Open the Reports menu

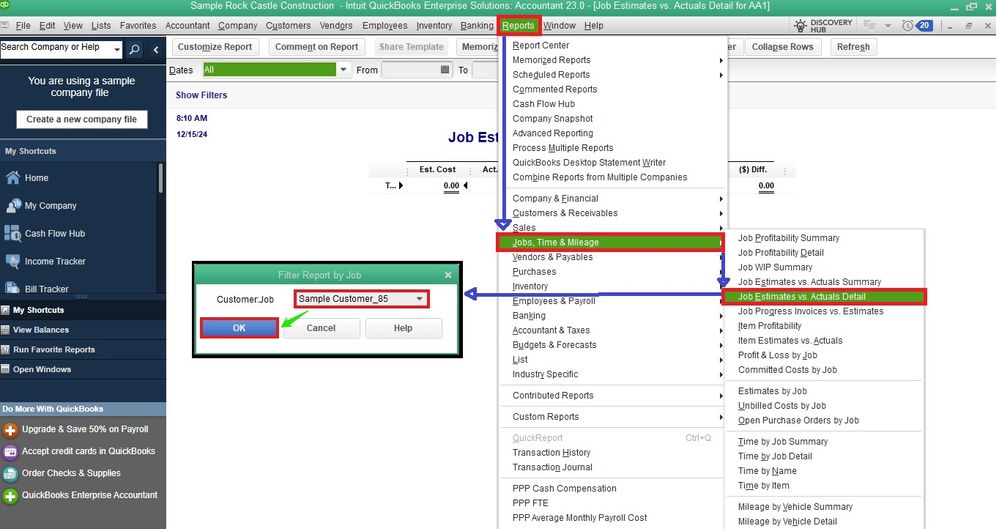[x=518, y=25]
